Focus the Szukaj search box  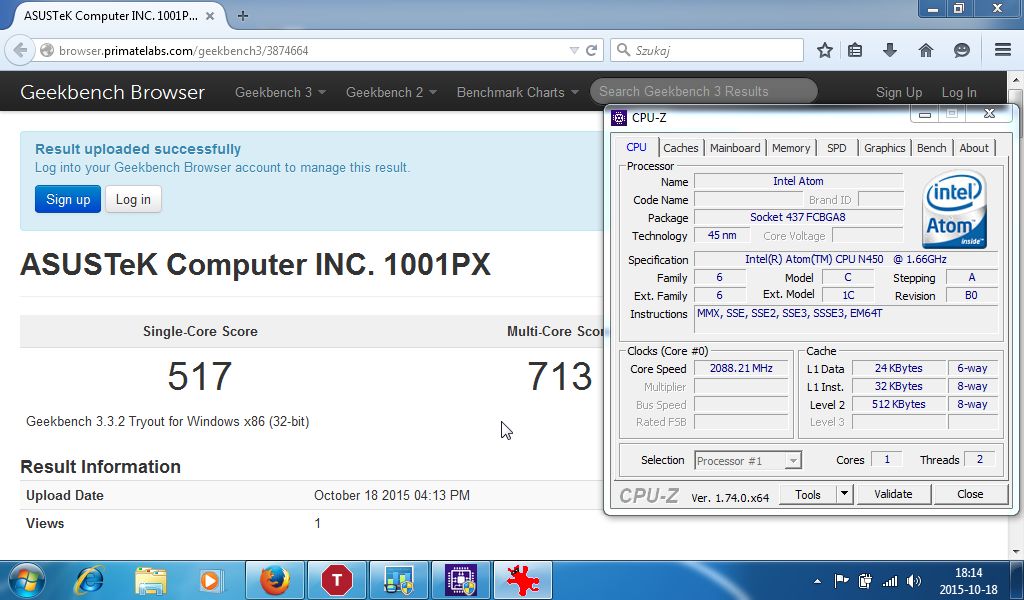[707, 50]
